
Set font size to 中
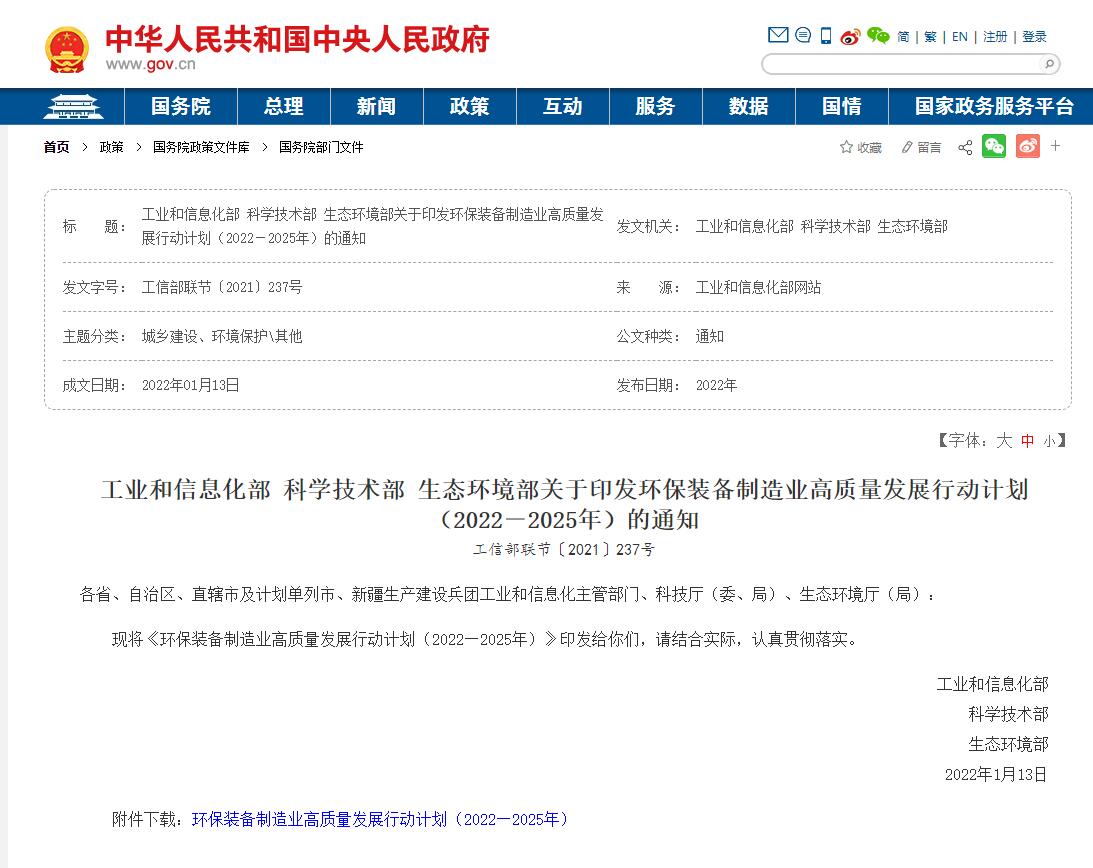1027,440
